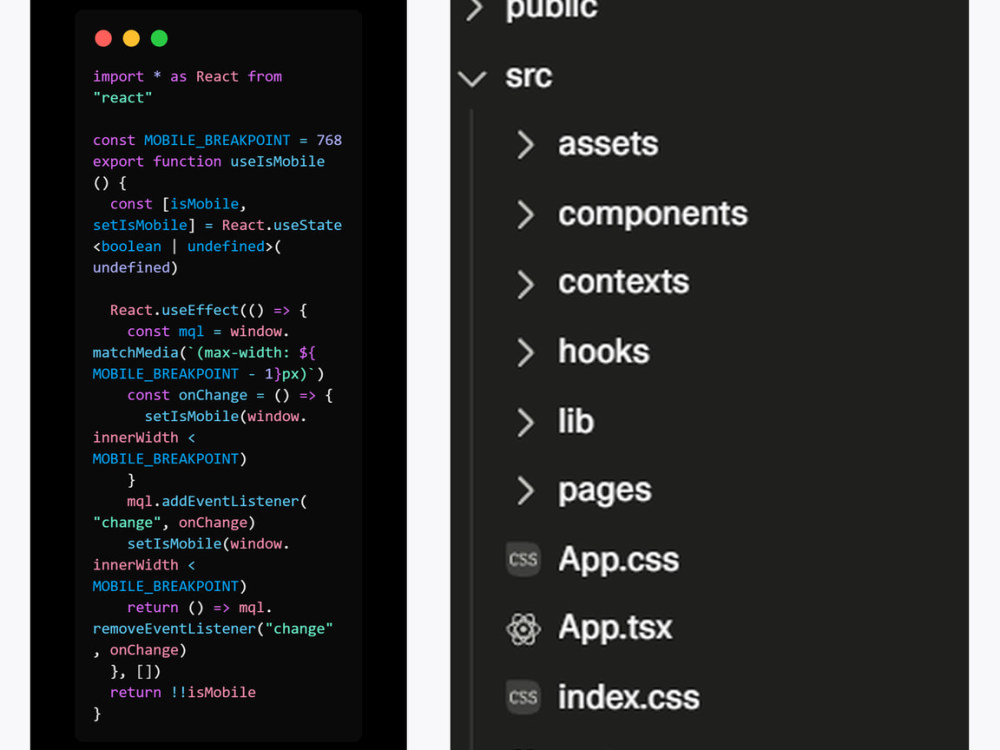Open the App.css file
Viewport: 1000px width, 750px height.
[x=619, y=559]
